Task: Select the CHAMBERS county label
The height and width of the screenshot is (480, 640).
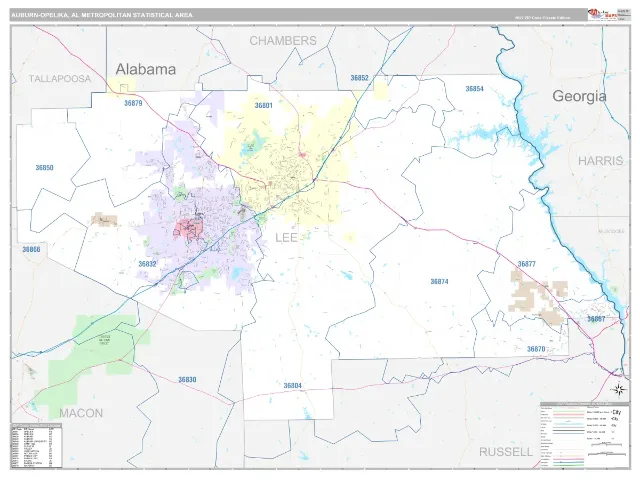Action: pyautogui.click(x=283, y=41)
